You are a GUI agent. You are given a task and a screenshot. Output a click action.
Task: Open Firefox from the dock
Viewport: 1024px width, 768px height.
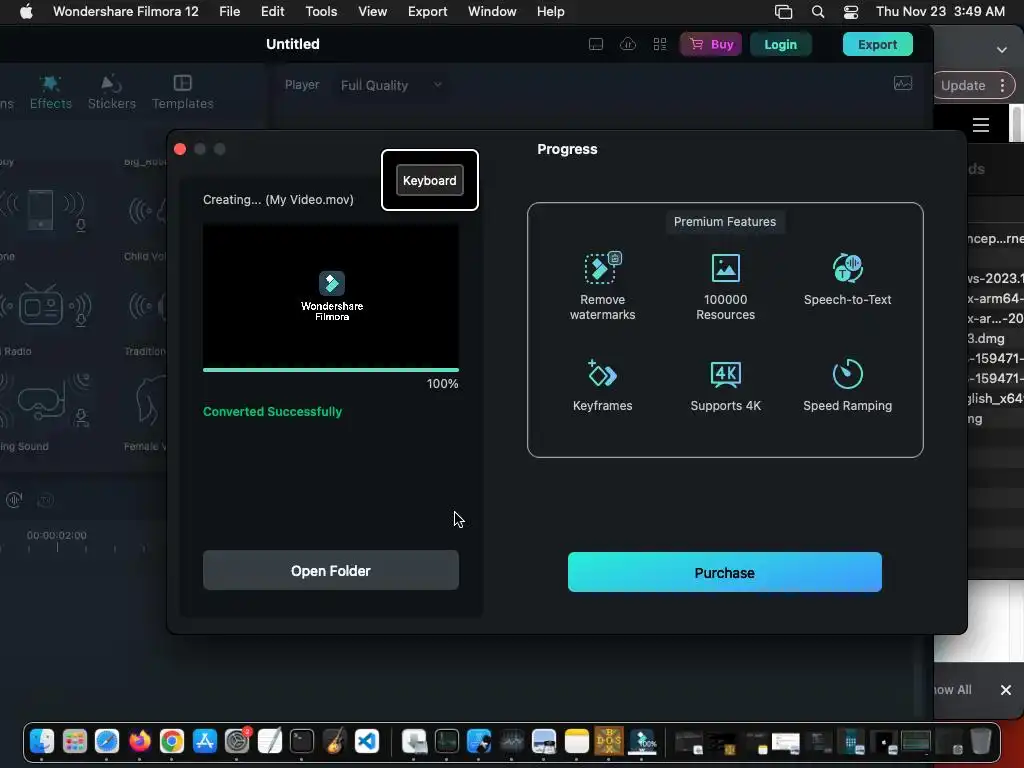(139, 741)
